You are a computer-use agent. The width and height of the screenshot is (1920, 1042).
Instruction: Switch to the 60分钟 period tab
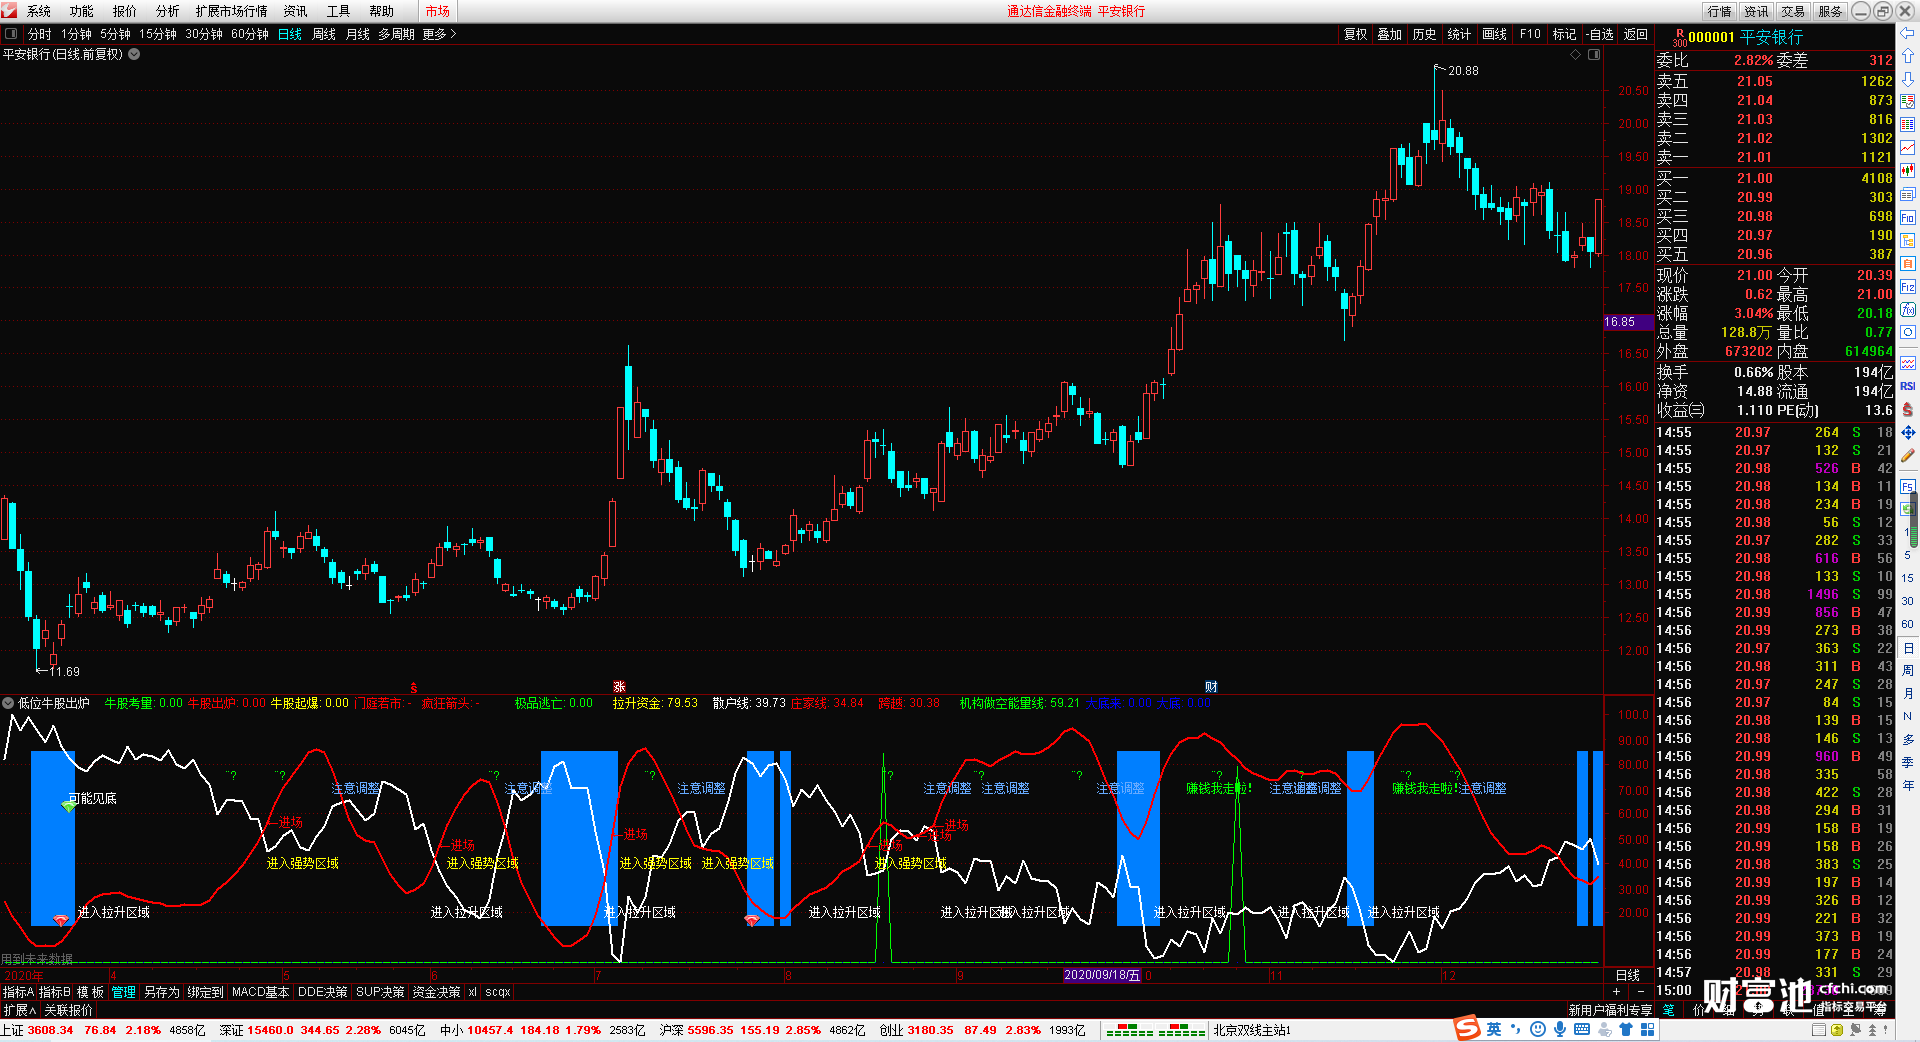point(250,34)
